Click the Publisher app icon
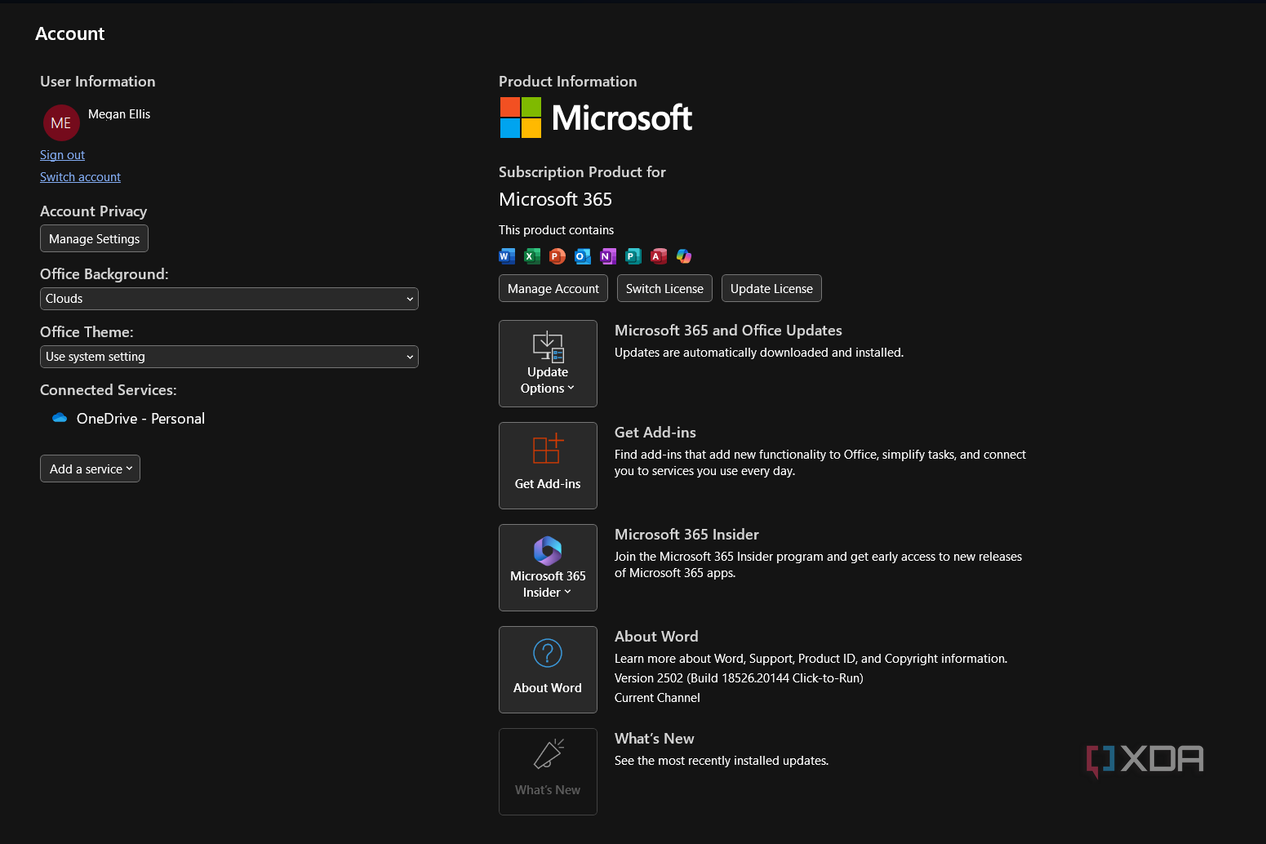 pos(633,256)
